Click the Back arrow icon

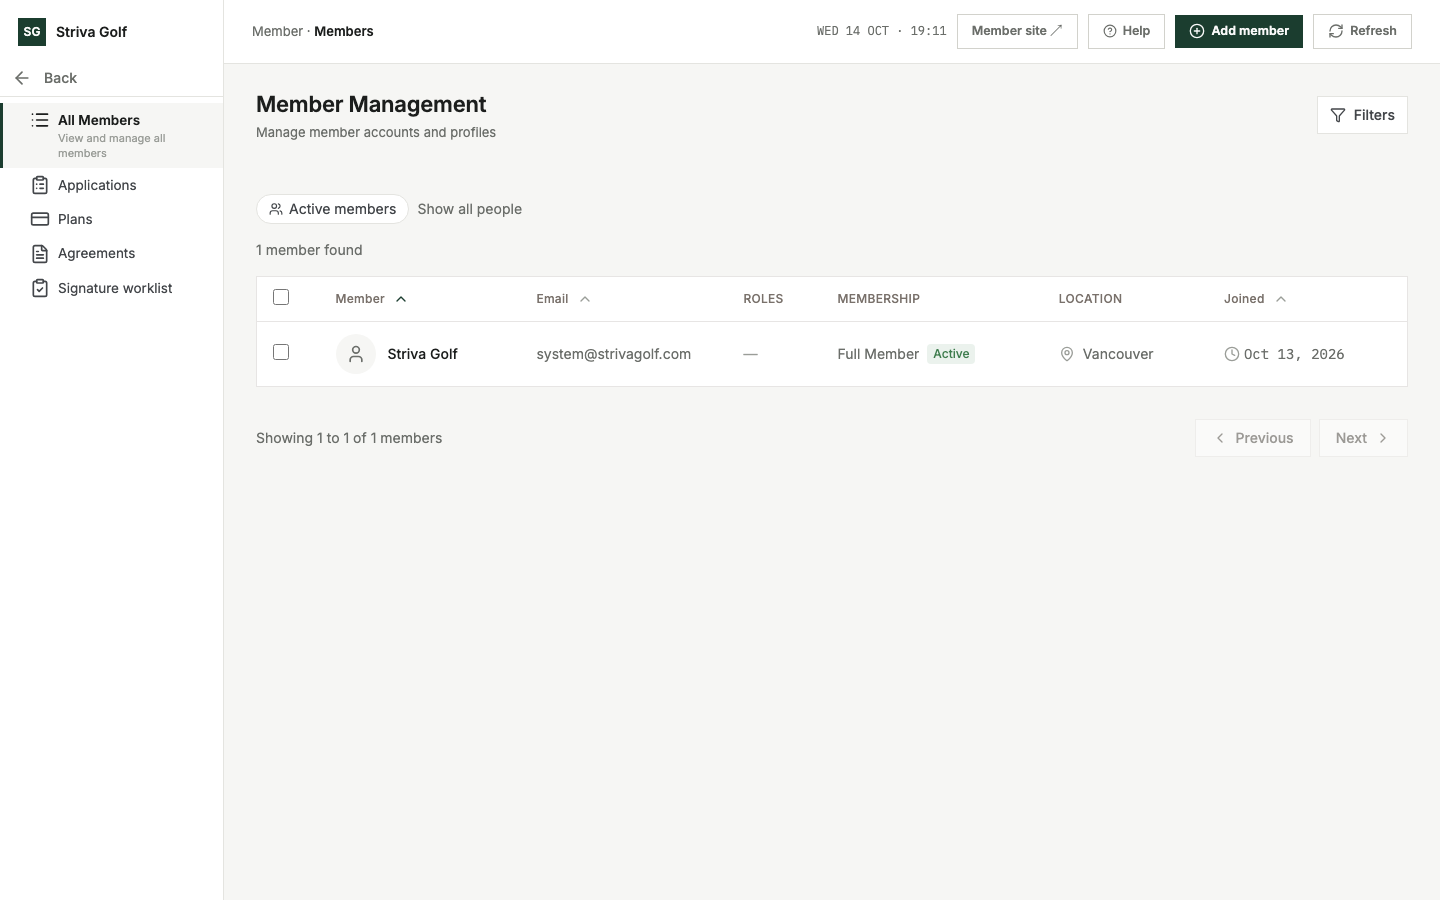pos(22,78)
